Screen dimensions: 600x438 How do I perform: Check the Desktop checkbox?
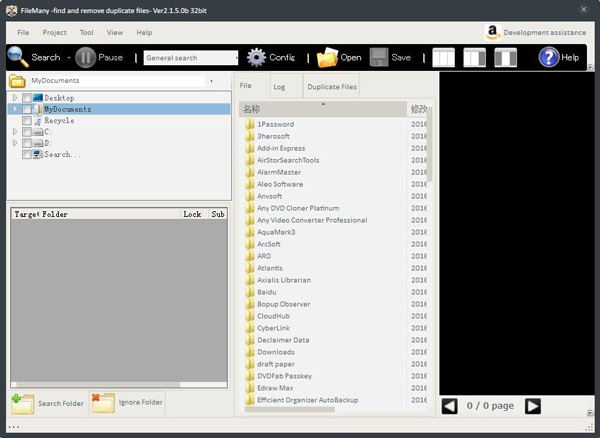pos(27,98)
